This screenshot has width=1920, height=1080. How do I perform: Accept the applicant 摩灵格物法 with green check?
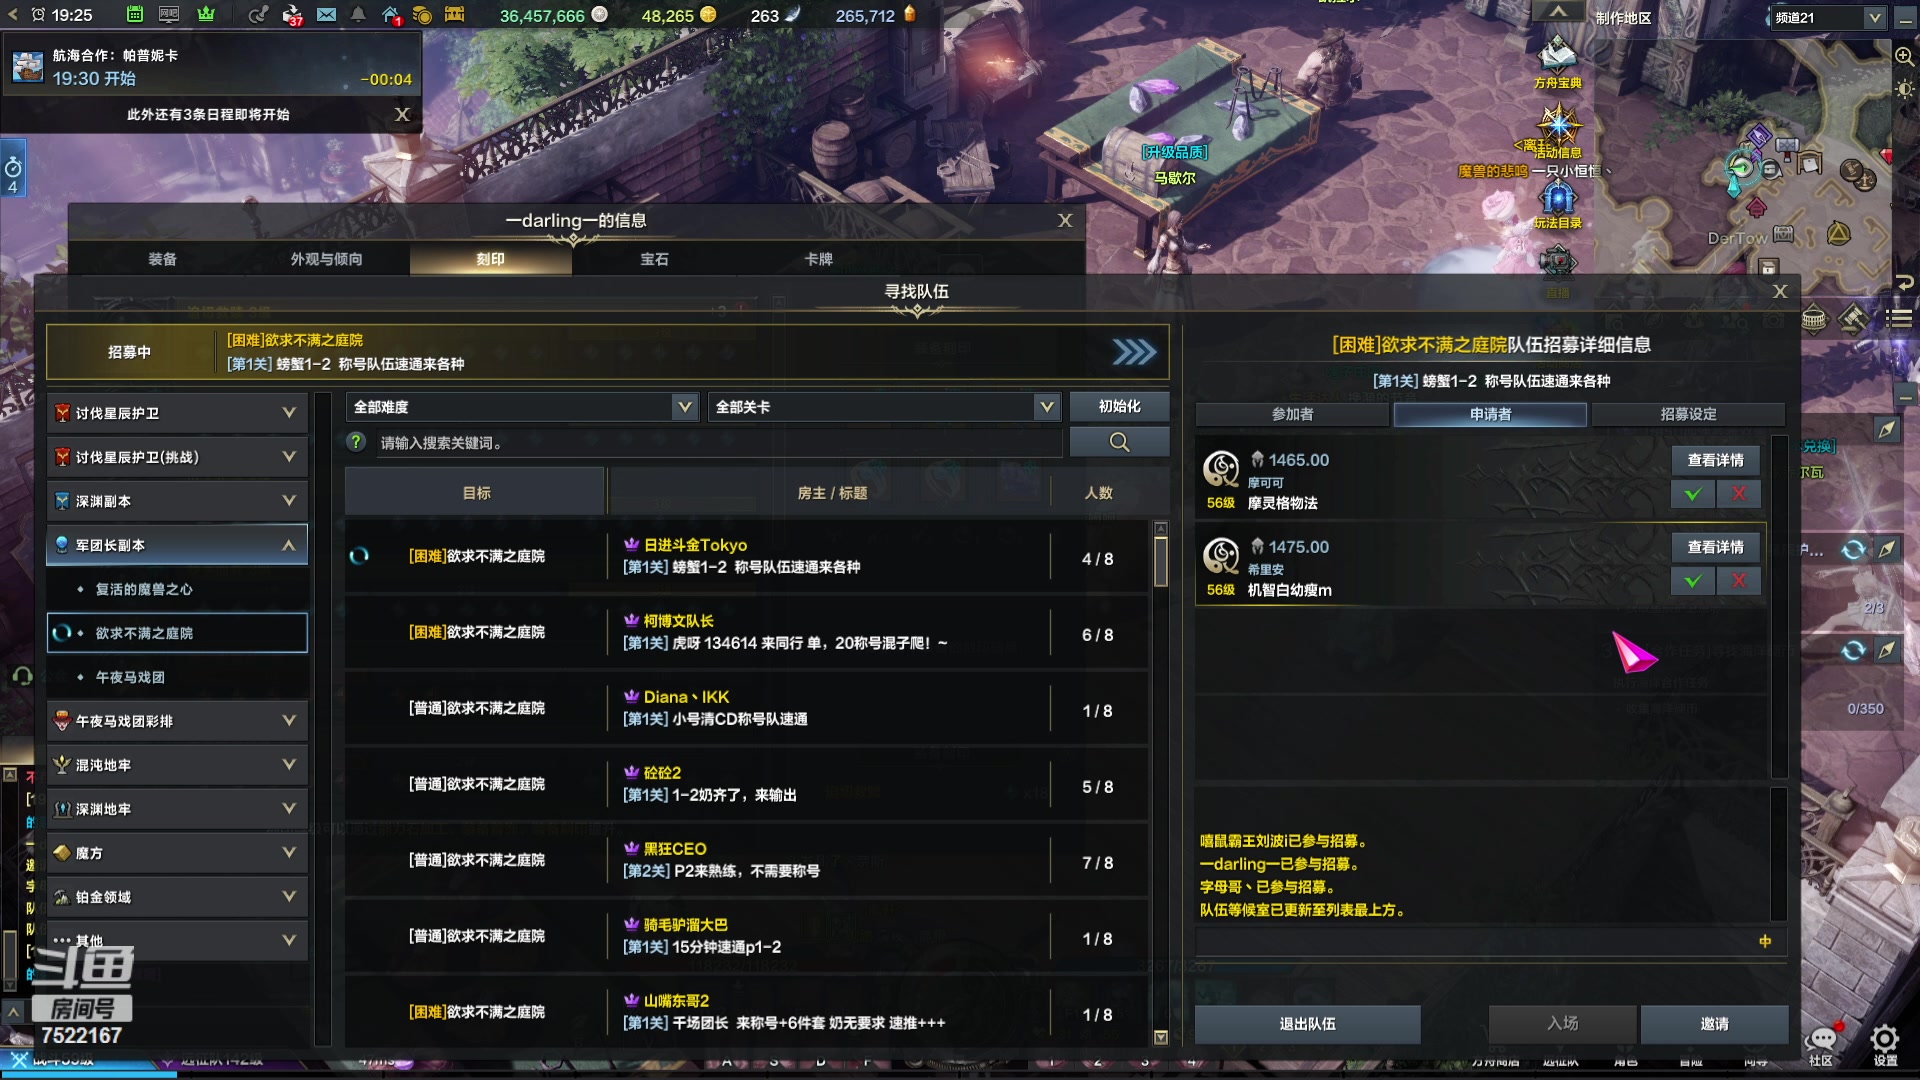click(x=1693, y=494)
